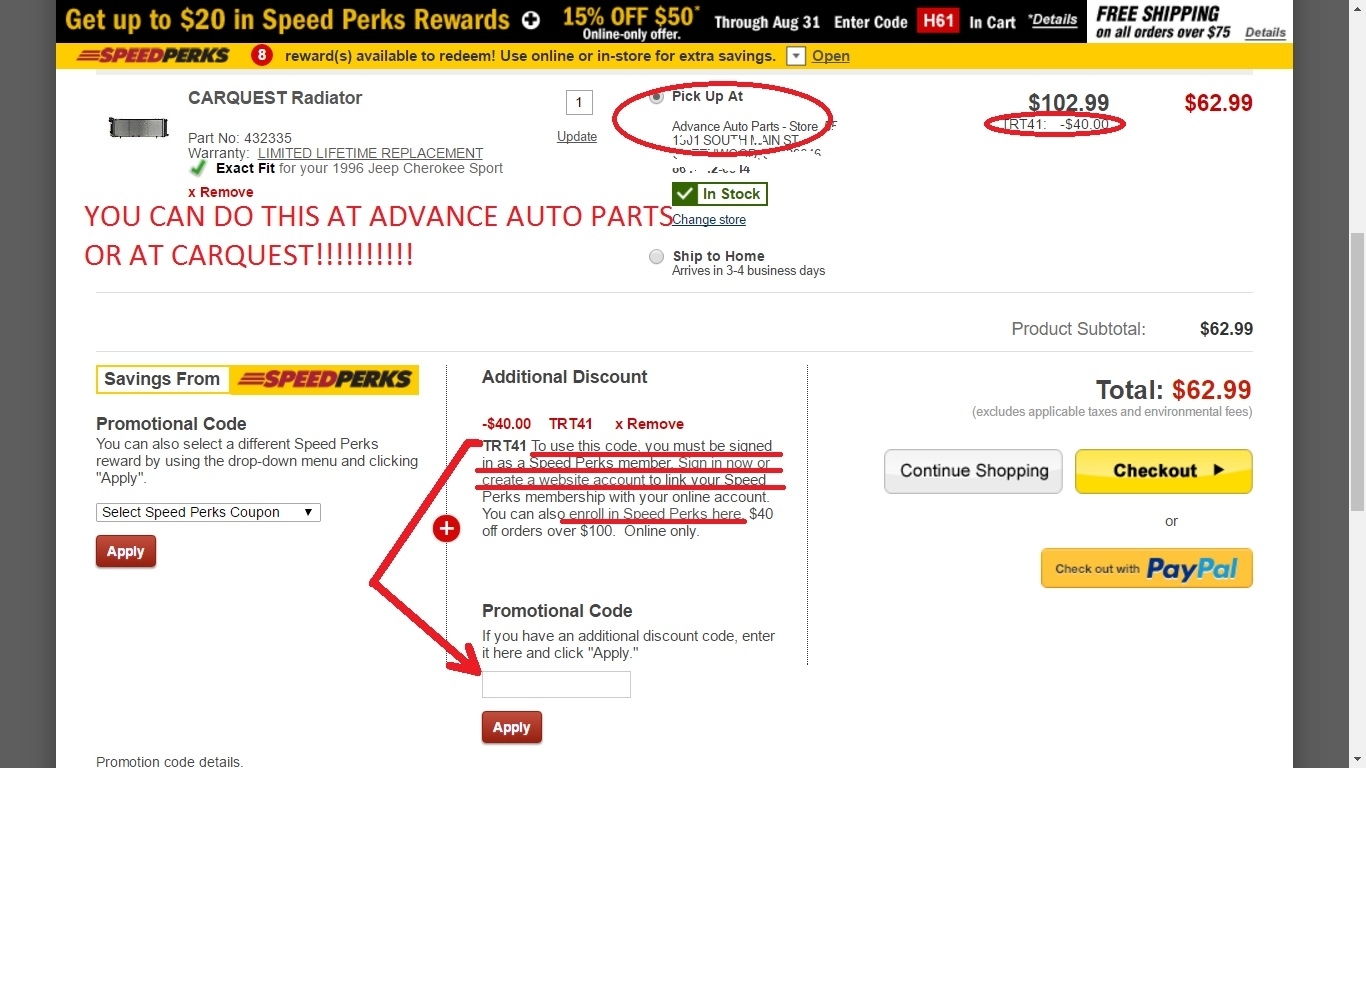The image size is (1366, 1008).
Task: Click the H61 promo code badge
Action: 938,21
